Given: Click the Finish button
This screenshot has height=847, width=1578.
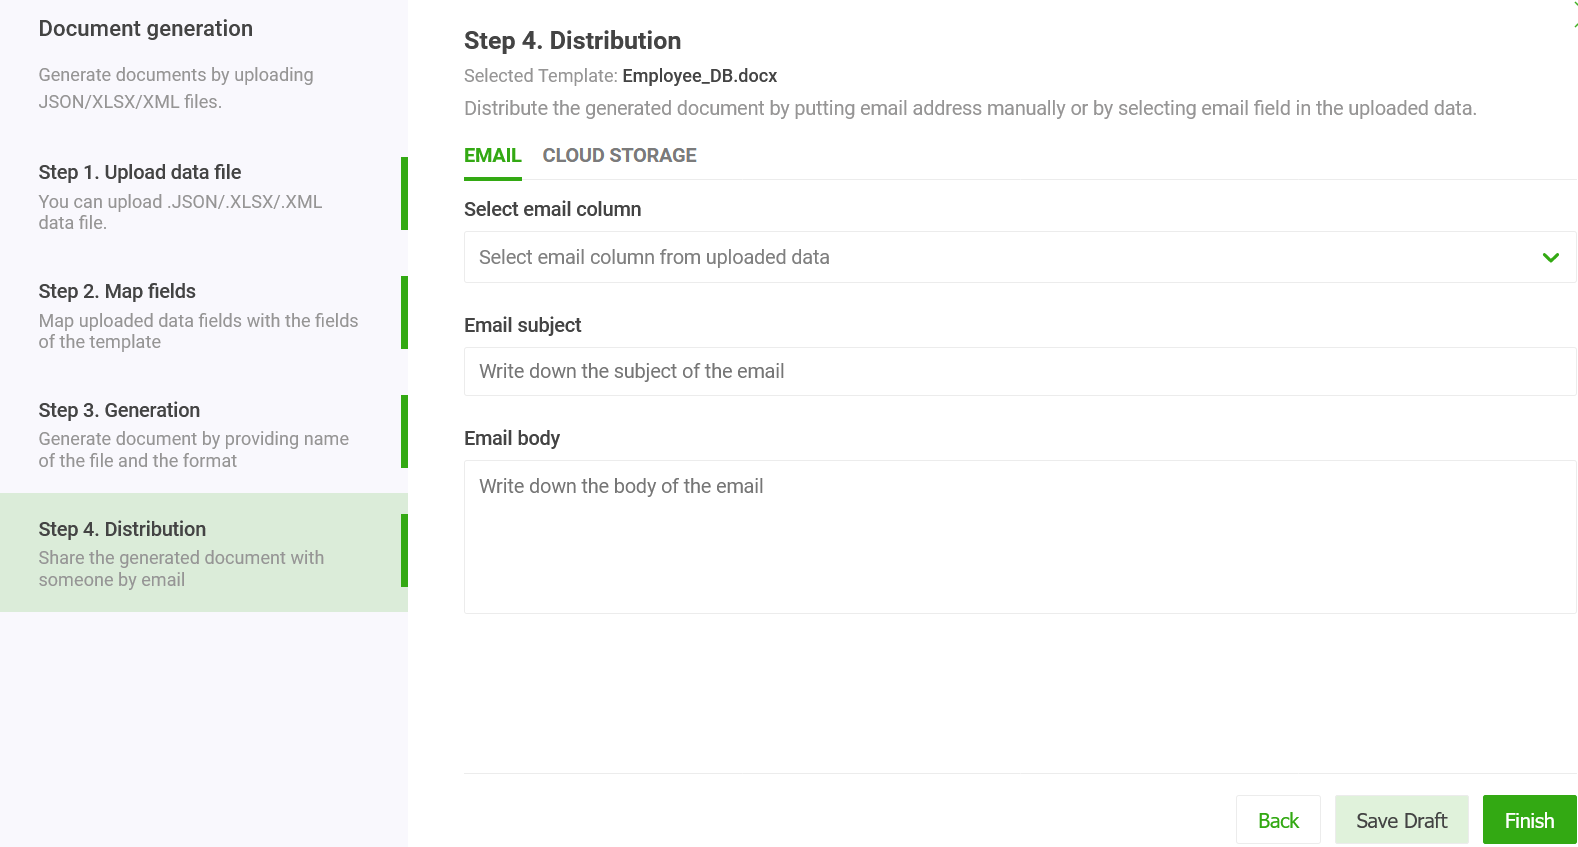Looking at the screenshot, I should click(x=1529, y=819).
